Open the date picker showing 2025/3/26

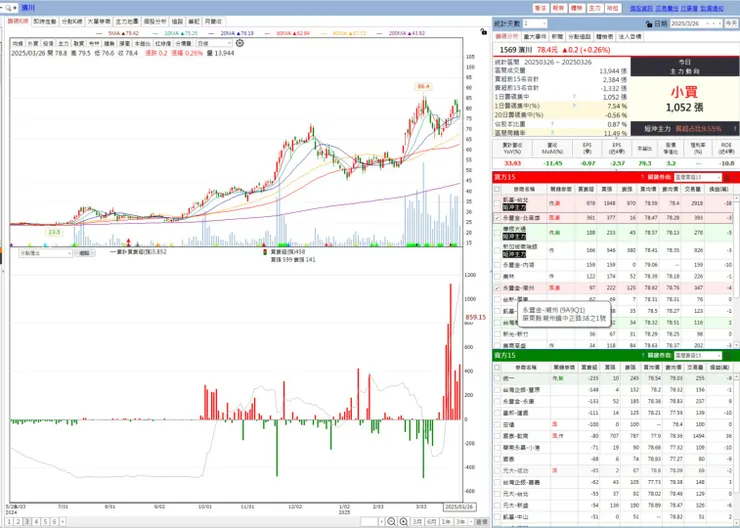click(x=696, y=24)
